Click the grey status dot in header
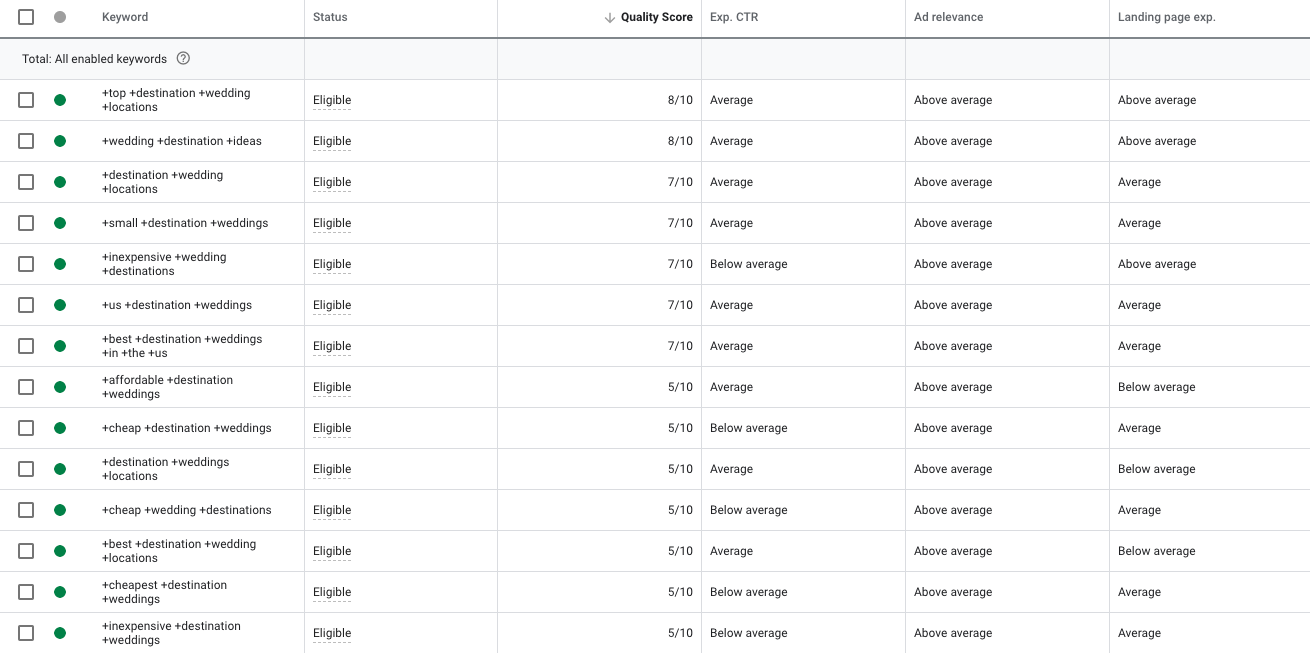Viewport: 1310px width, 653px height. pos(60,17)
